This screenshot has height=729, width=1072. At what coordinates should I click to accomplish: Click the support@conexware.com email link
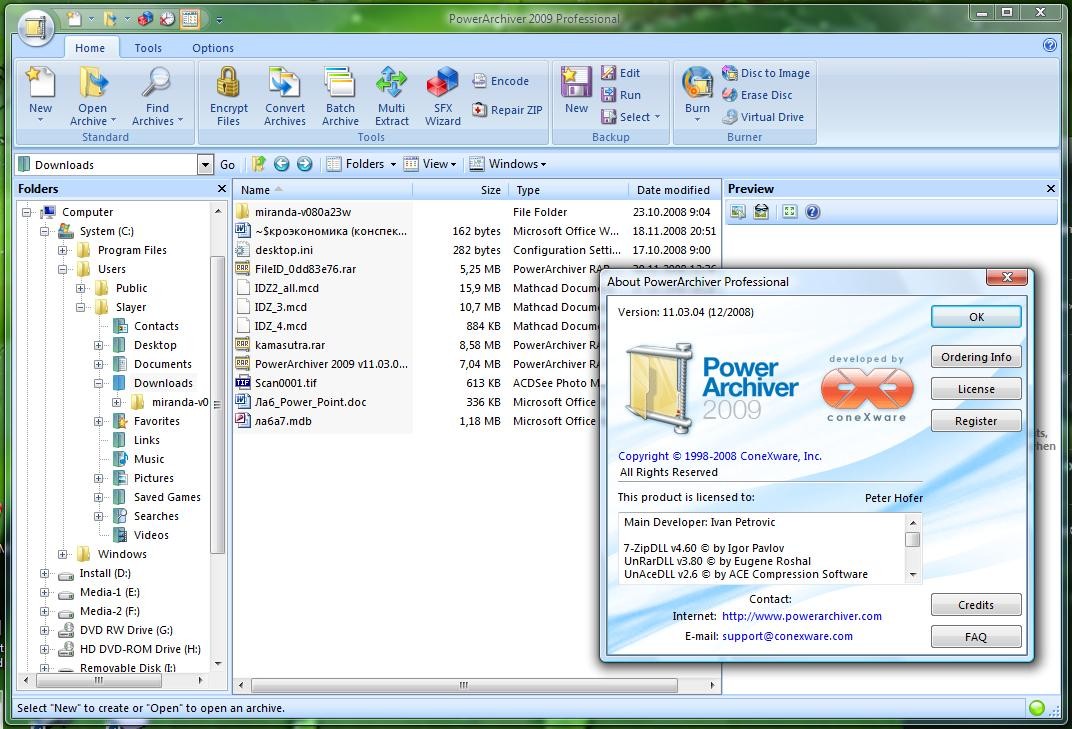[788, 636]
